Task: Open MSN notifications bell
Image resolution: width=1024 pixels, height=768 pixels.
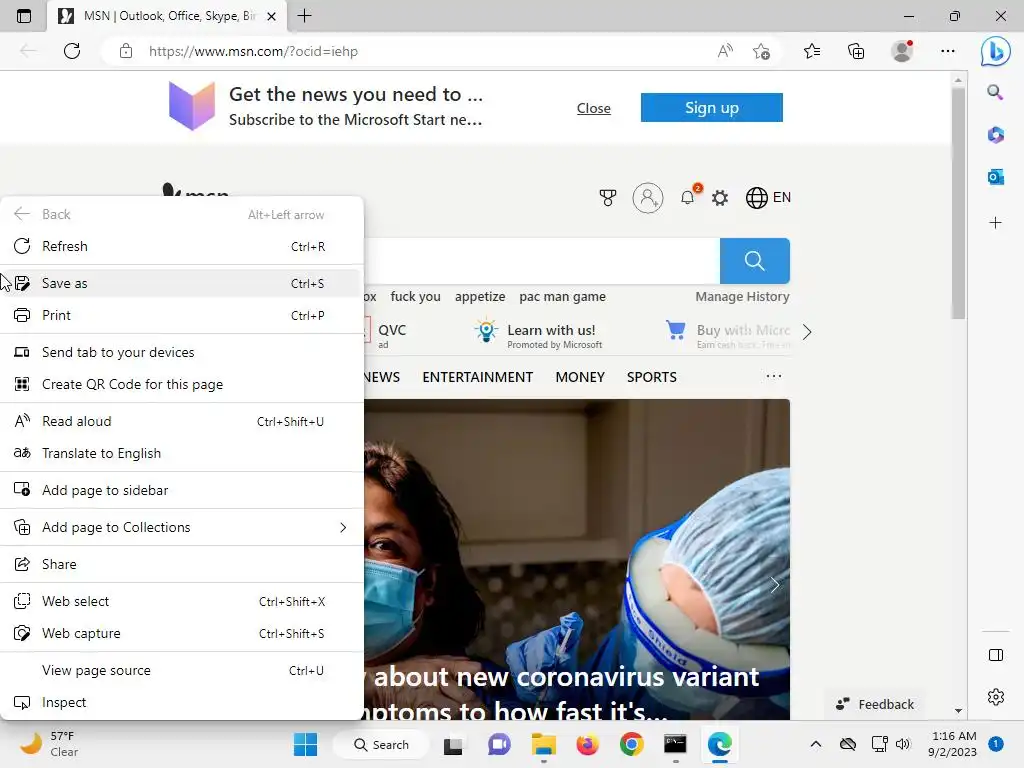Action: [x=688, y=197]
